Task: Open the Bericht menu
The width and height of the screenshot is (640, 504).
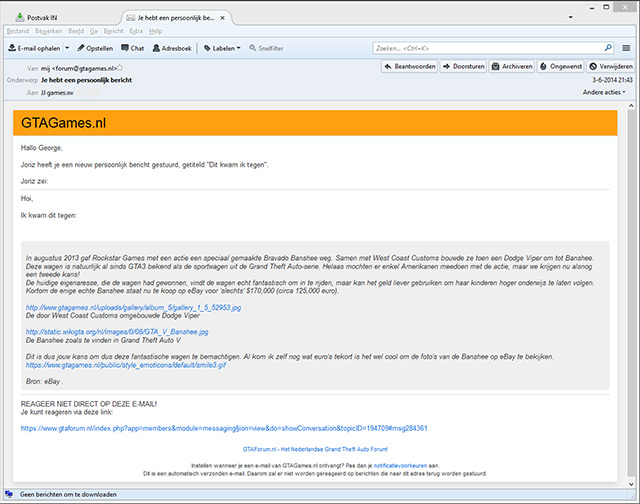Action: coord(113,31)
